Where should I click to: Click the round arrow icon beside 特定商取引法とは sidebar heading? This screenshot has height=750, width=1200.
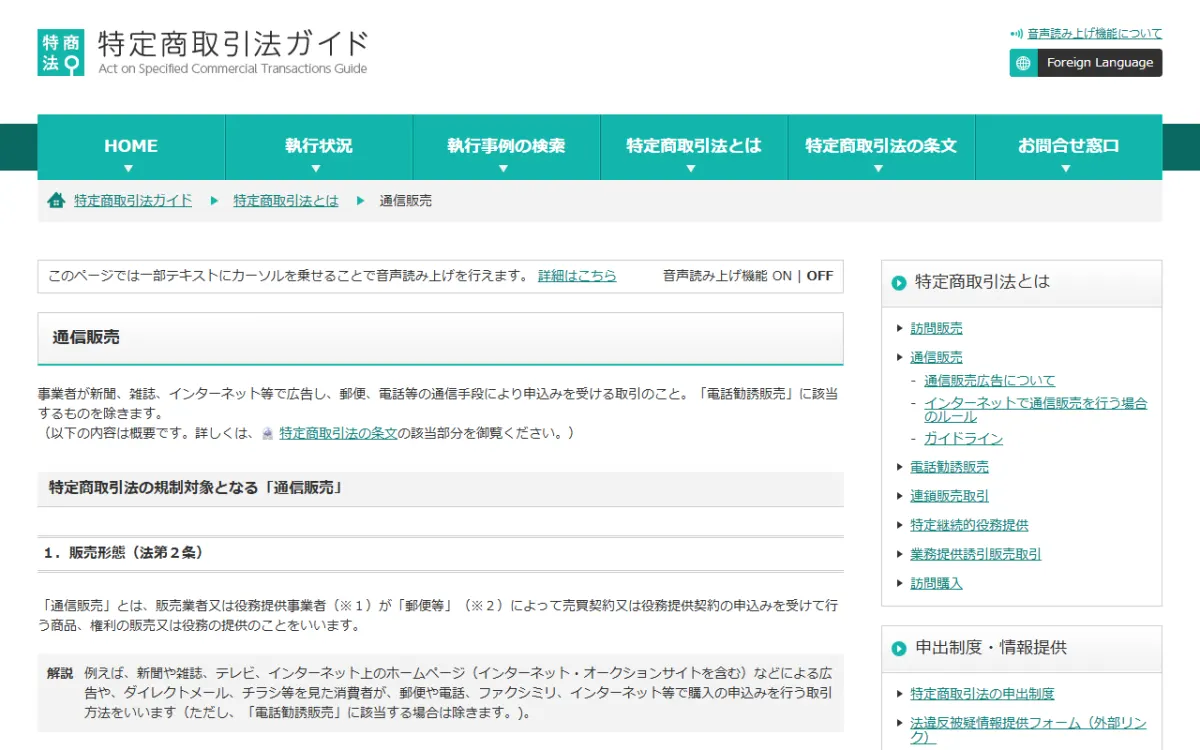pos(899,283)
